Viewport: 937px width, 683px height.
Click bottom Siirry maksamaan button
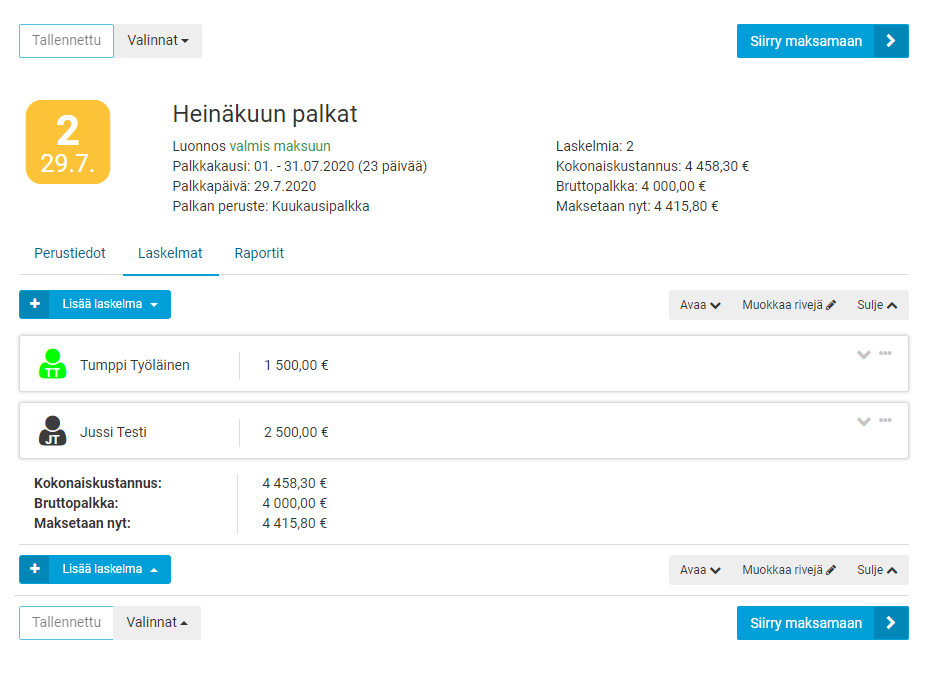(x=822, y=623)
